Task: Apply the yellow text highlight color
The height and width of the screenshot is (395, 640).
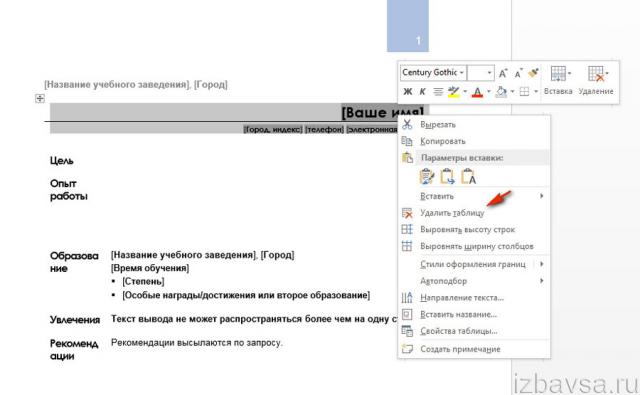Action: [x=453, y=92]
